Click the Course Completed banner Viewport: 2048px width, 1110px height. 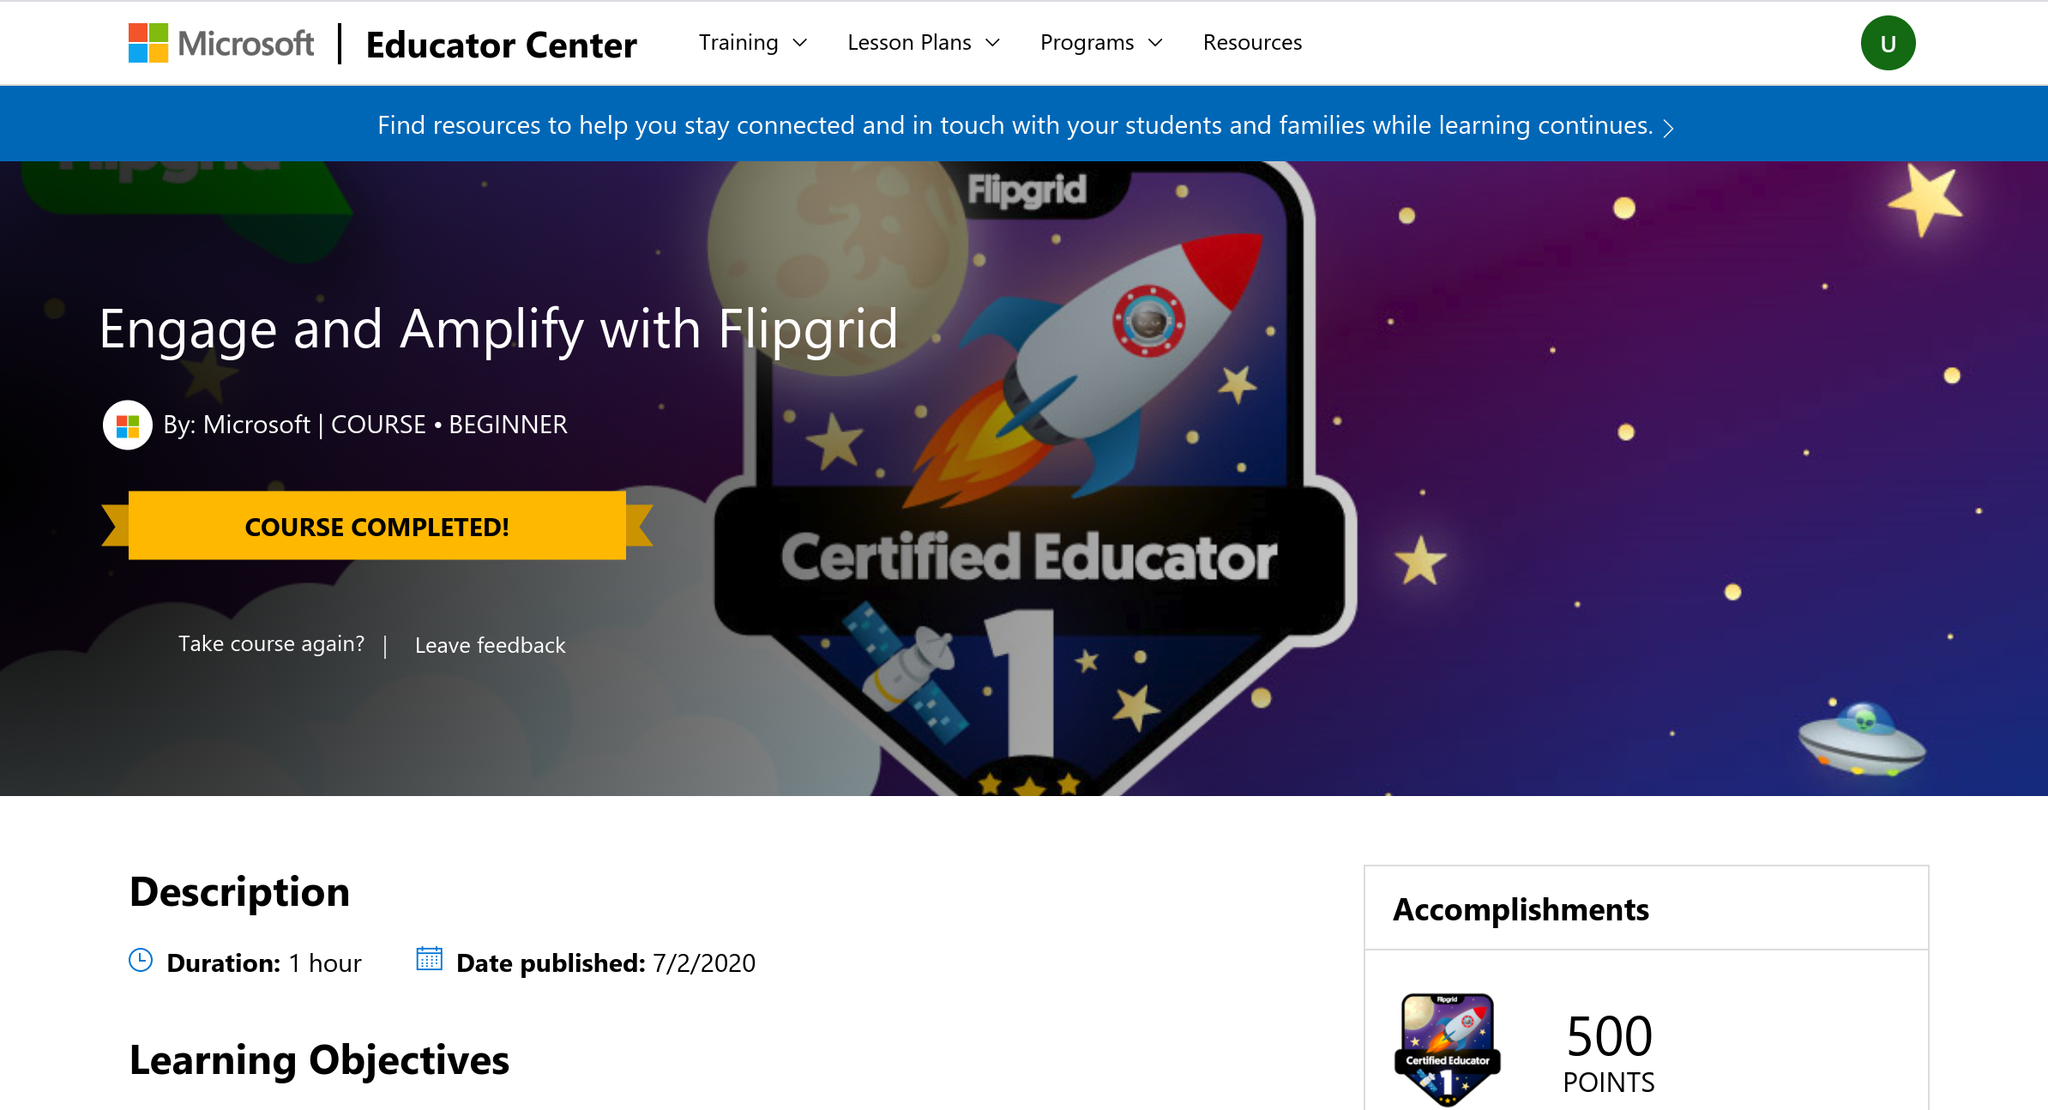pos(377,526)
